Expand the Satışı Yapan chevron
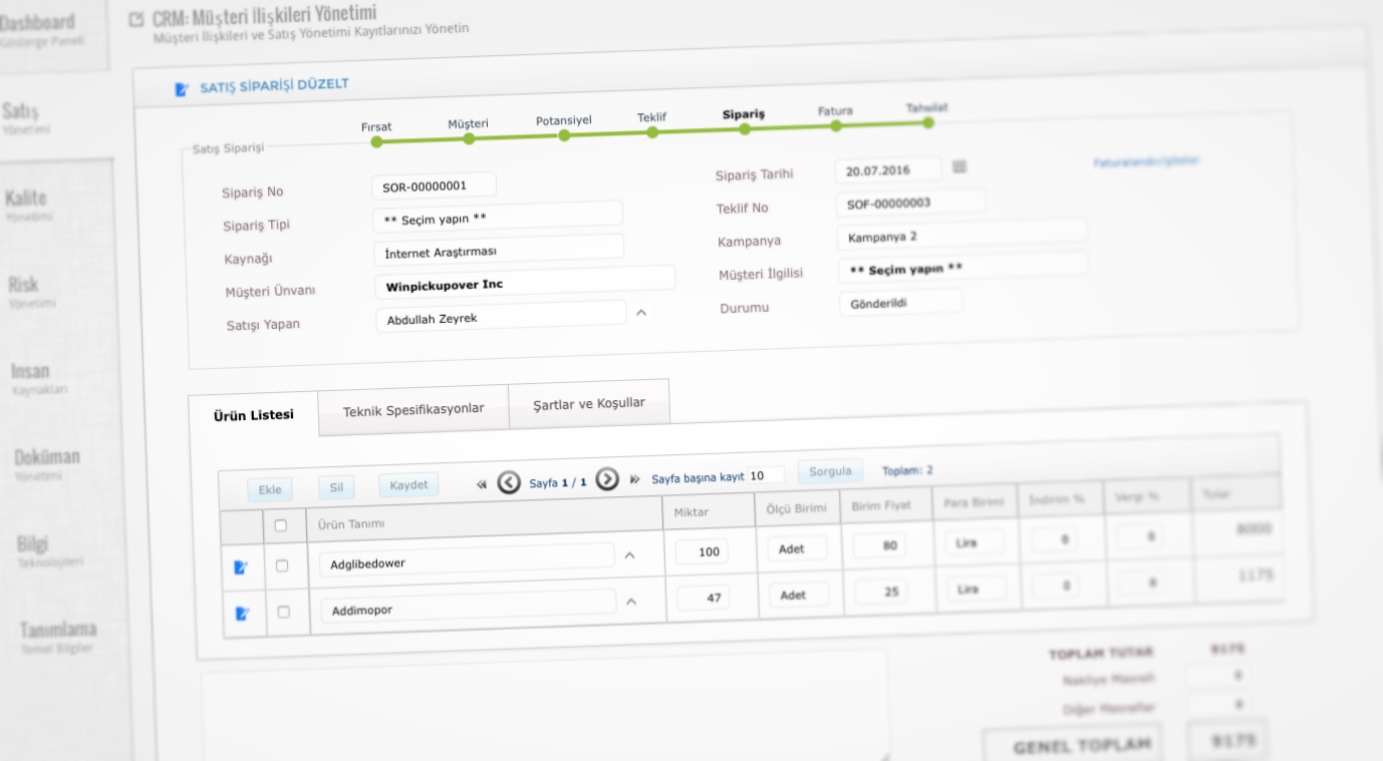Image resolution: width=1383 pixels, height=761 pixels. (x=642, y=313)
